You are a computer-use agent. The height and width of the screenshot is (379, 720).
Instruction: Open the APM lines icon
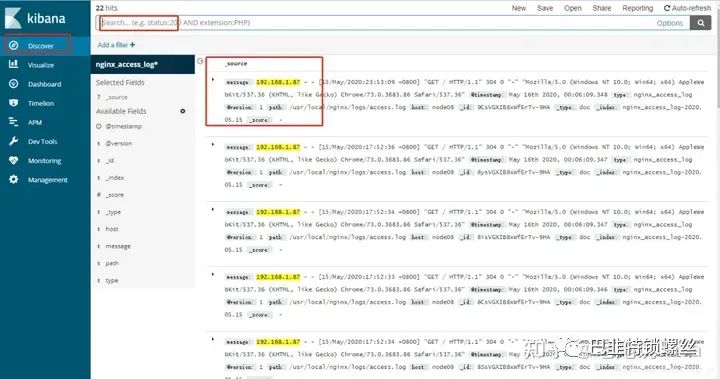14,122
